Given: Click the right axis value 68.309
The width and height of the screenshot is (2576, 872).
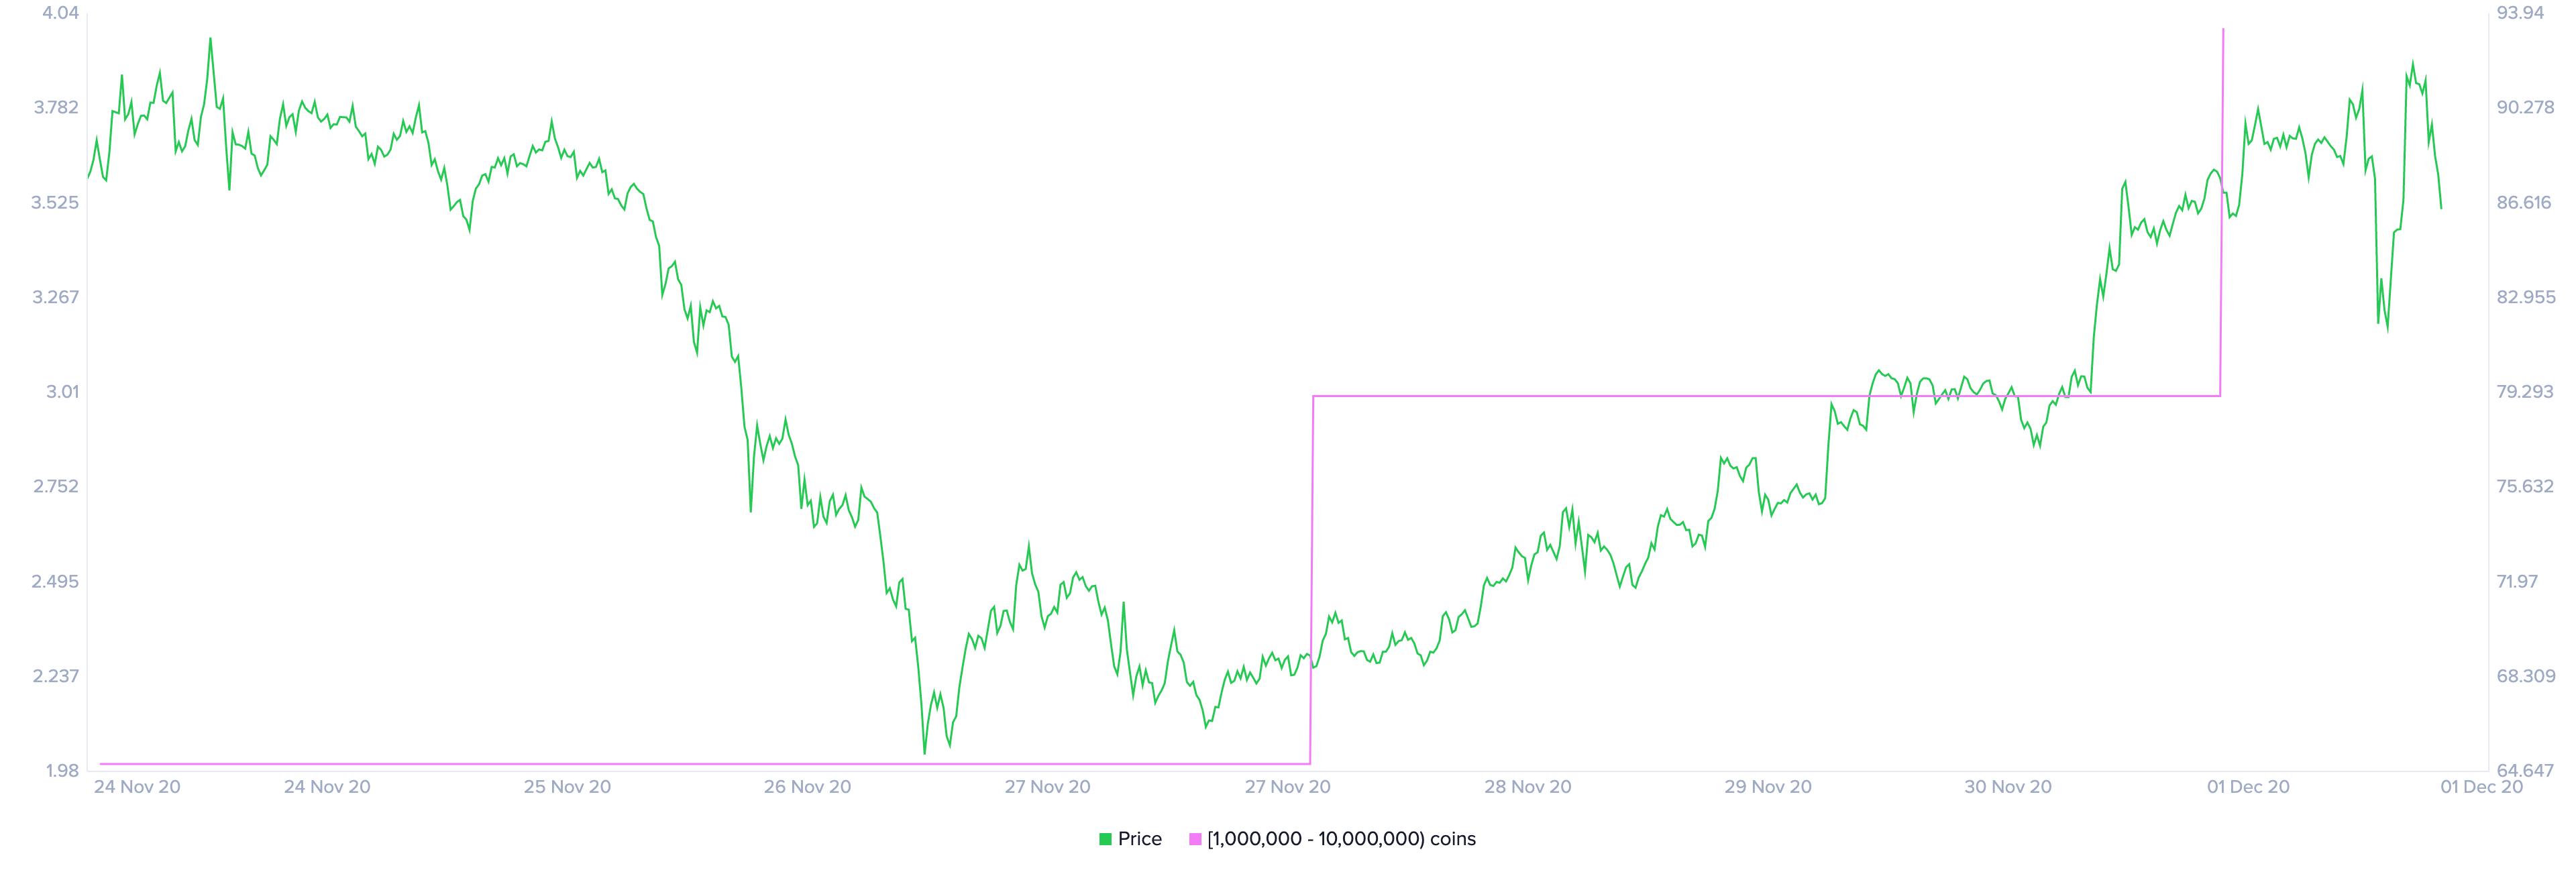Looking at the screenshot, I should (x=2525, y=676).
